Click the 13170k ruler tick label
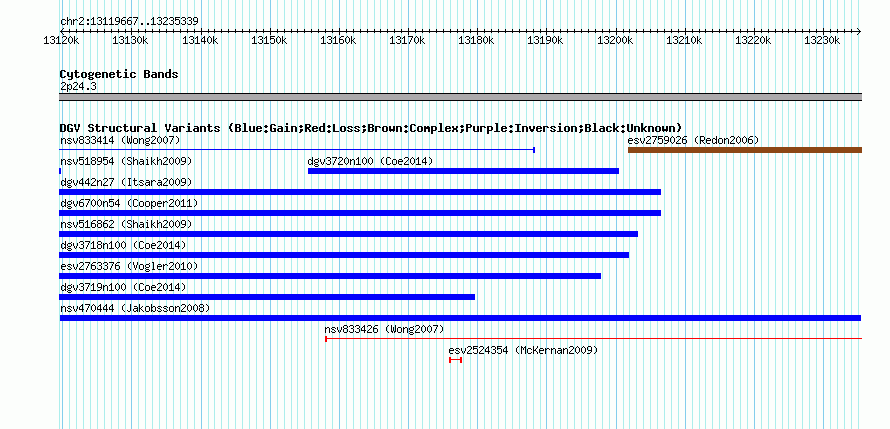The width and height of the screenshot is (890, 429). point(407,40)
